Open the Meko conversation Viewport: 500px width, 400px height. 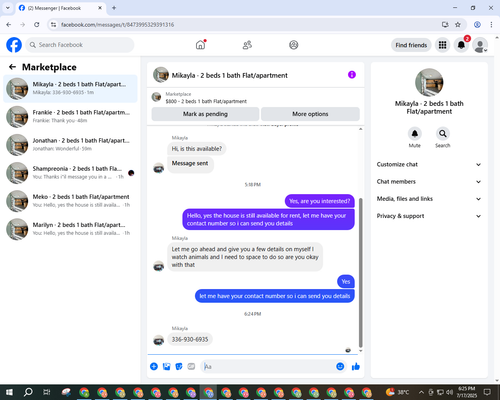70,201
